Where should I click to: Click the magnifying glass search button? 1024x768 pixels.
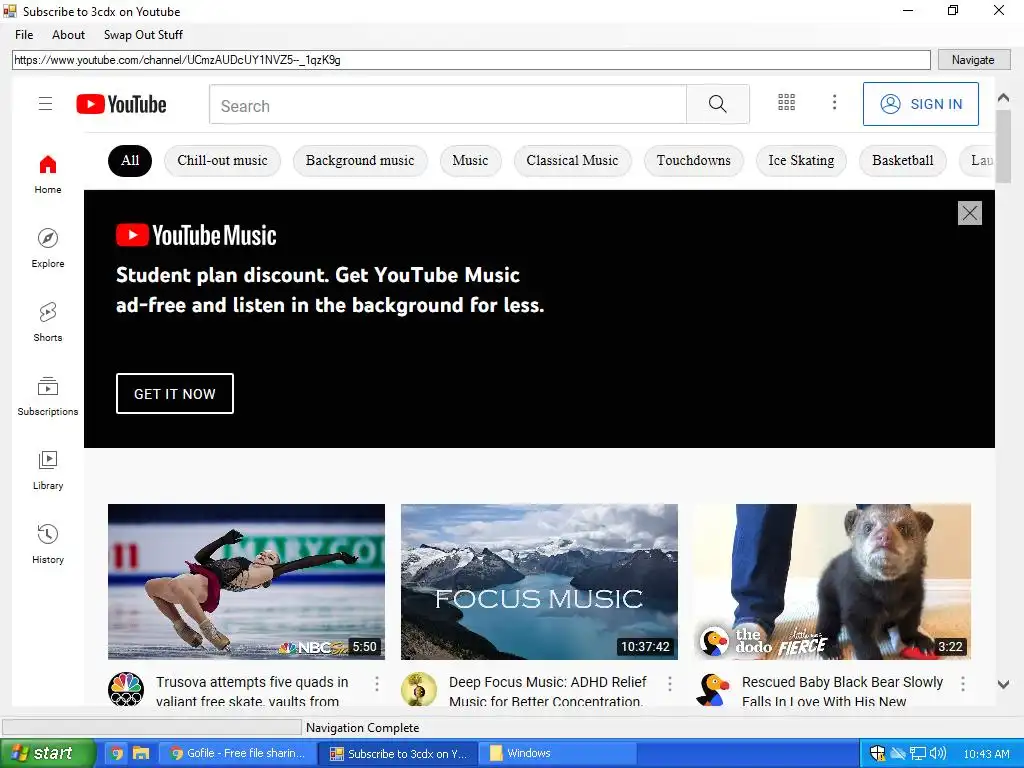coord(718,104)
